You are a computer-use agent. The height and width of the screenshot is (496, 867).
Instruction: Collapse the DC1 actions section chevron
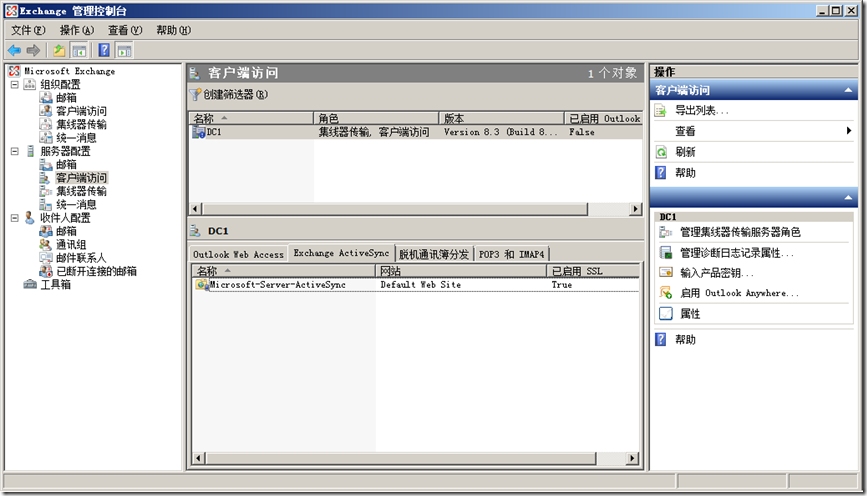coord(848,197)
